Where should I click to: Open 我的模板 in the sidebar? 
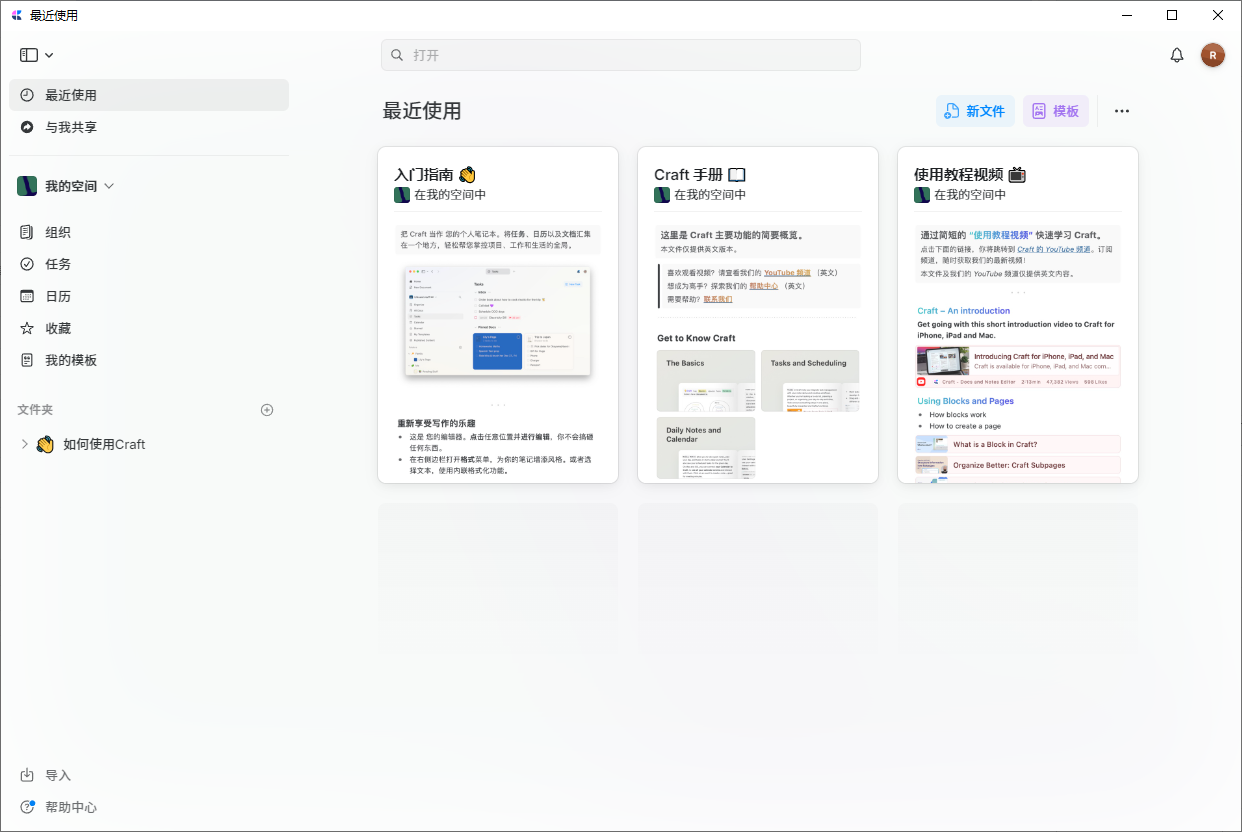point(149,360)
